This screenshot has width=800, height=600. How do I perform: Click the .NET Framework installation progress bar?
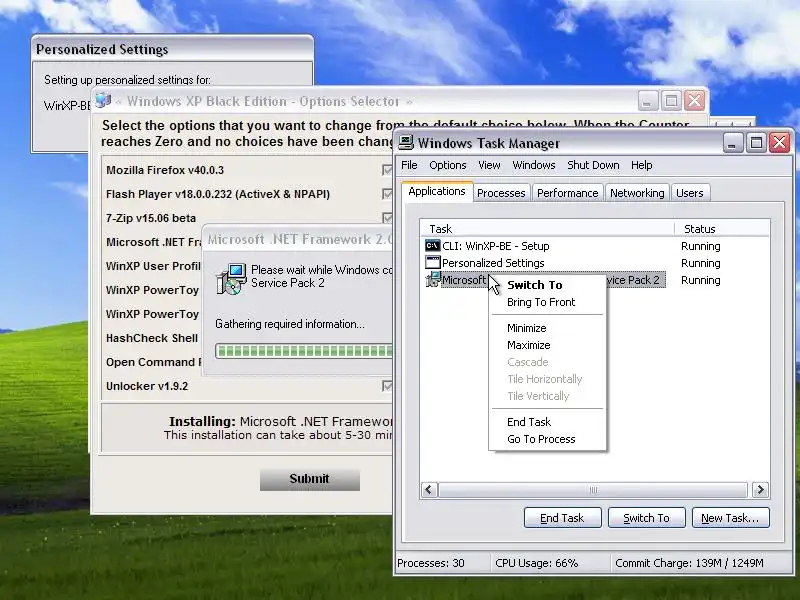[304, 351]
